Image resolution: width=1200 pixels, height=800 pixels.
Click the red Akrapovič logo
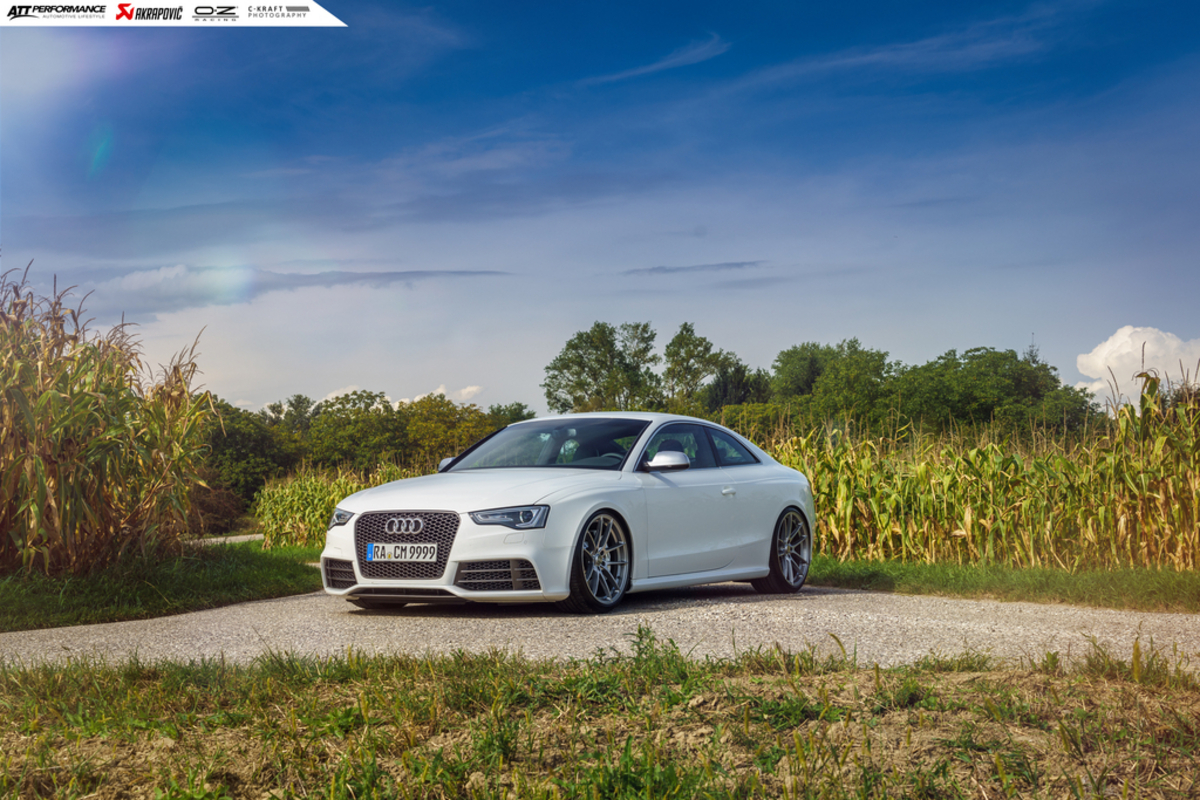(149, 12)
